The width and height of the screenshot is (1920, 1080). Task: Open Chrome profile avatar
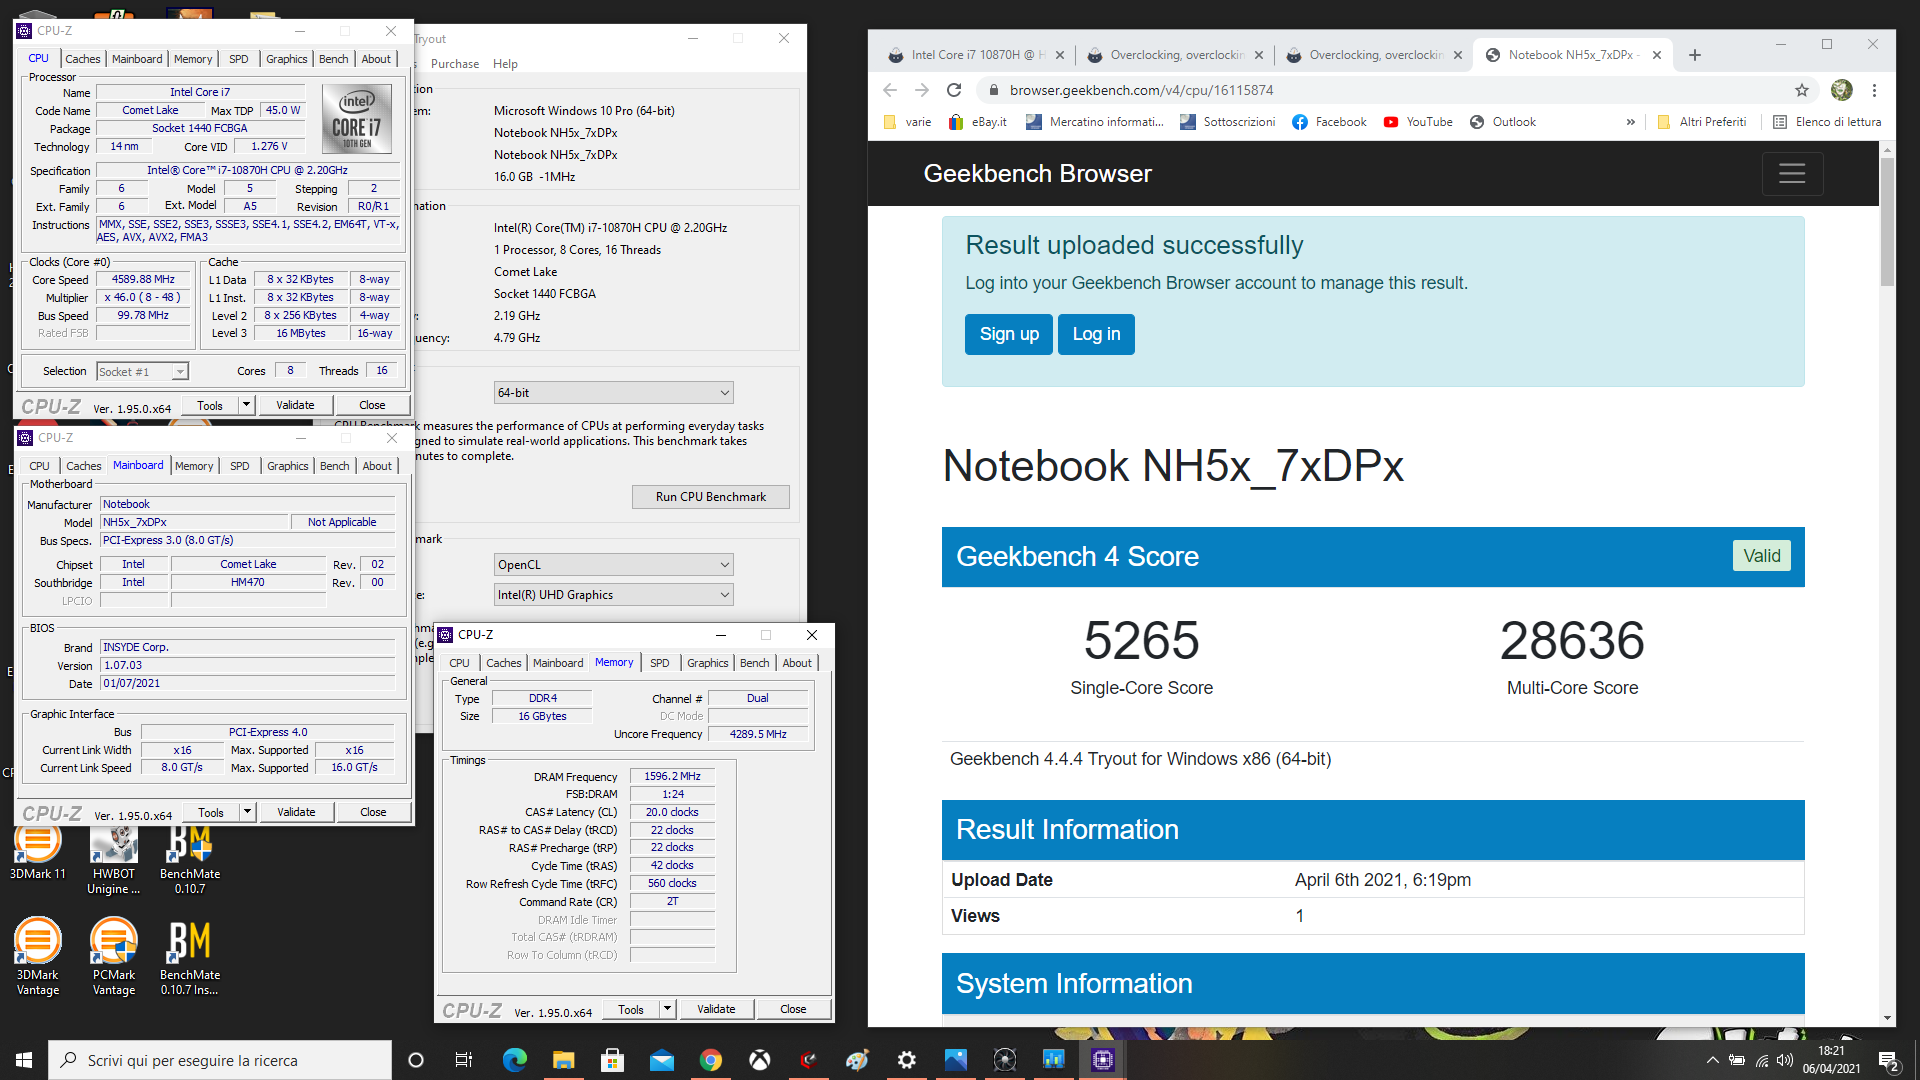pos(1841,90)
